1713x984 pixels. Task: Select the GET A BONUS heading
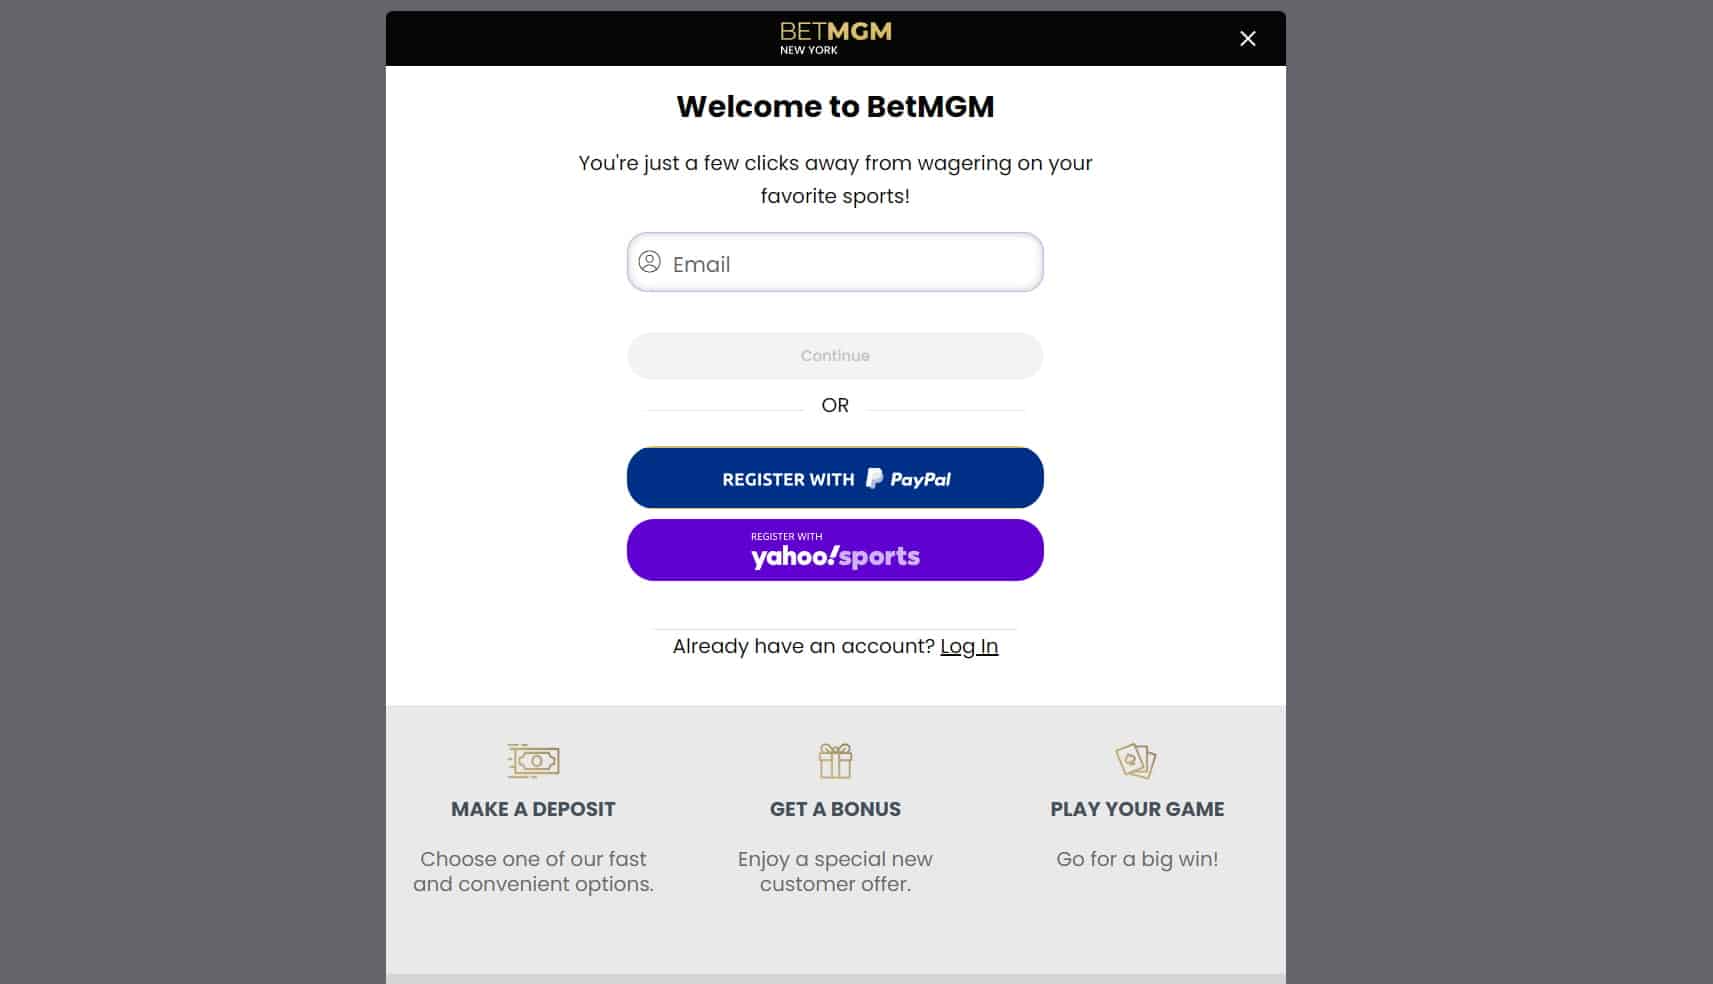tap(835, 809)
